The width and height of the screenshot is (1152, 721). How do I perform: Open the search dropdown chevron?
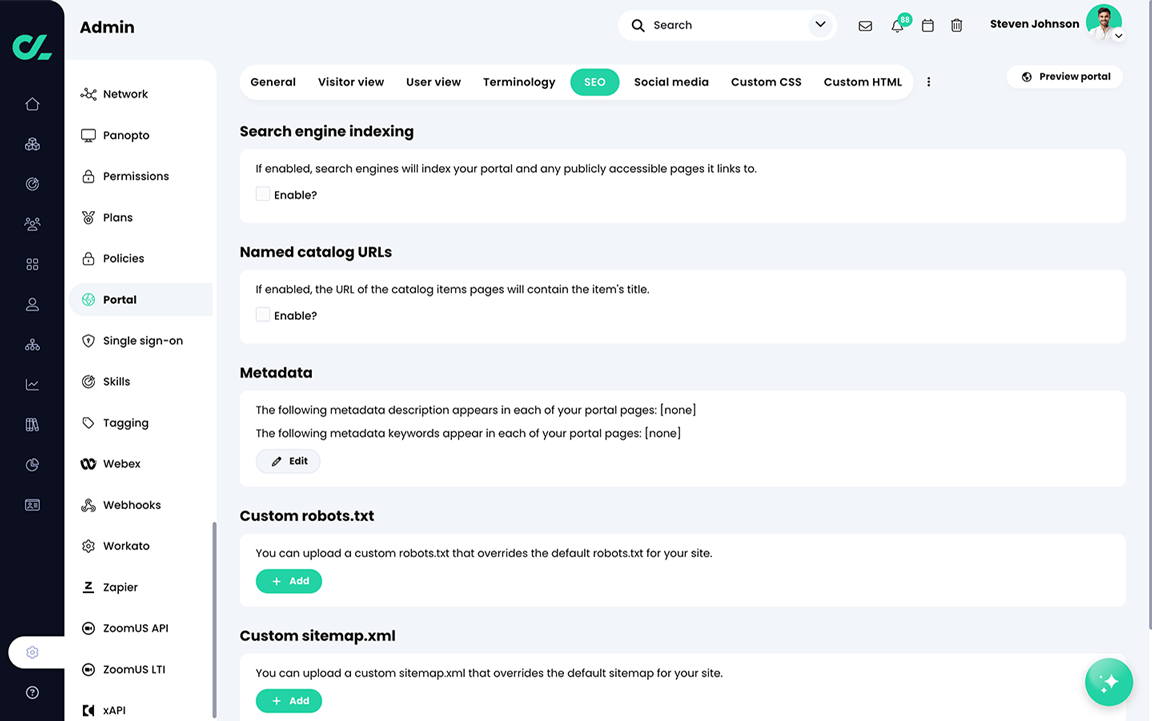click(x=820, y=24)
